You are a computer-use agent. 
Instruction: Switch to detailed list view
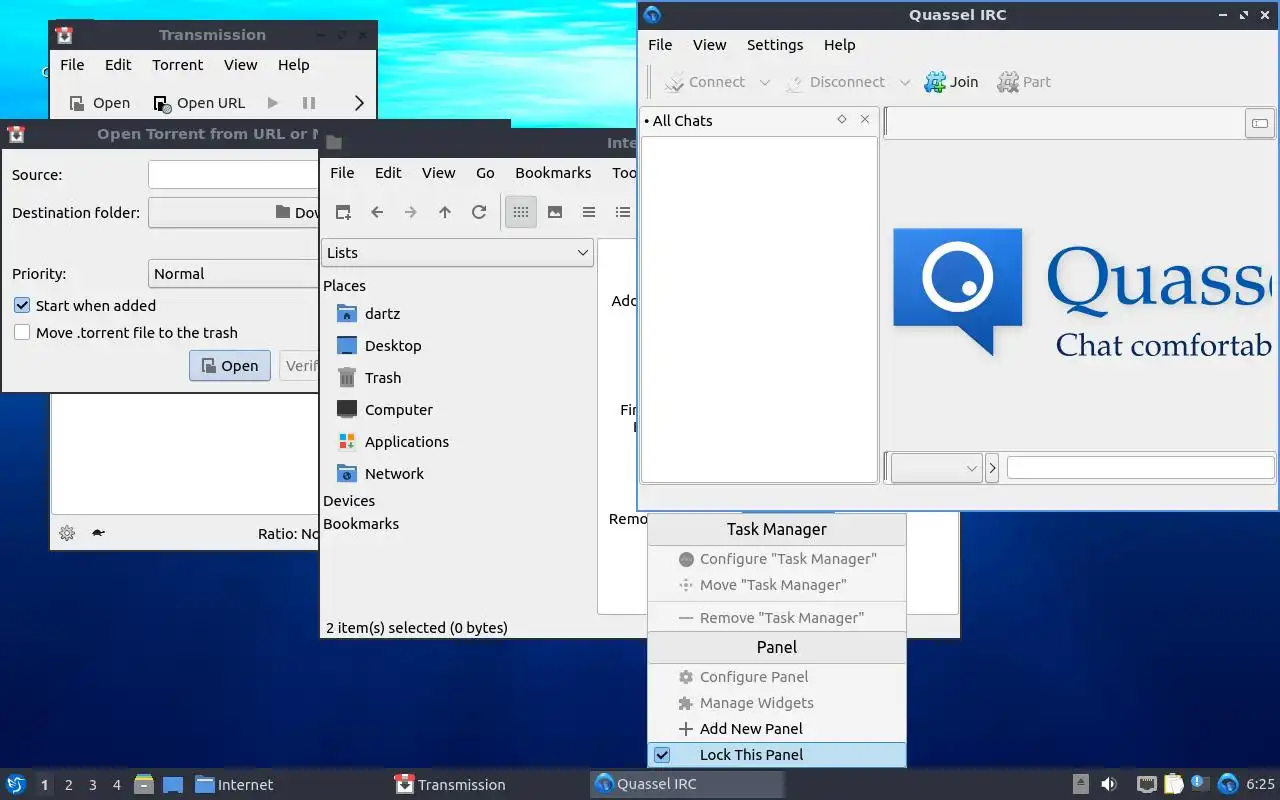pyautogui.click(x=623, y=212)
